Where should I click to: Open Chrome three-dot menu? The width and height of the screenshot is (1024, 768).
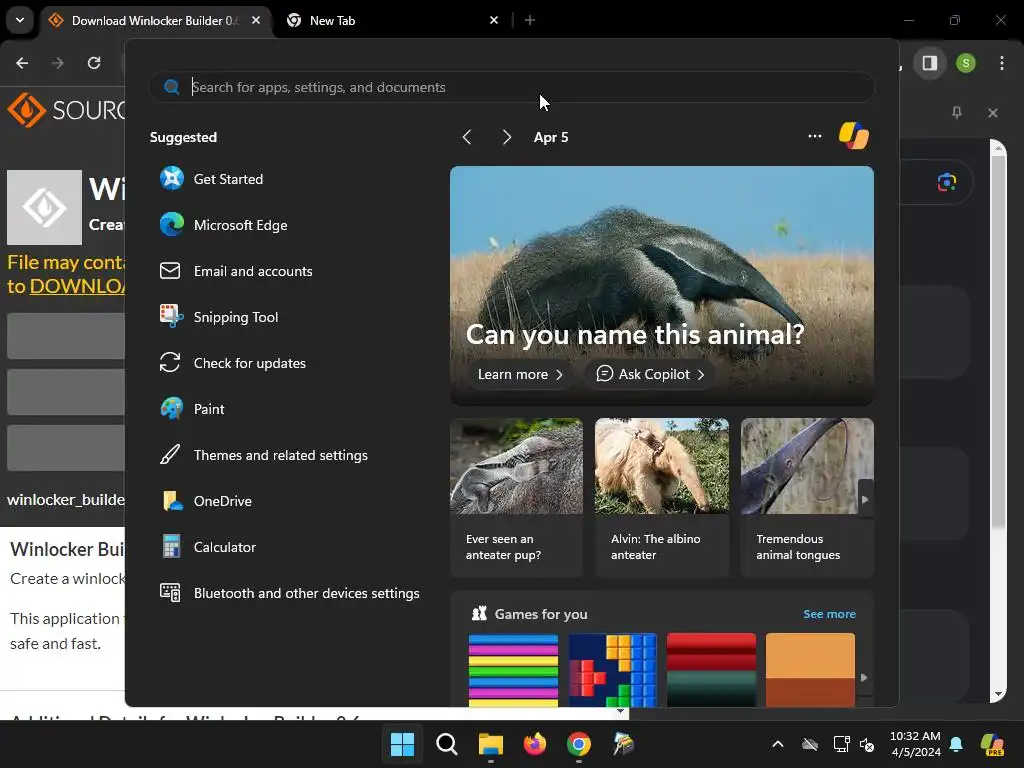click(x=1002, y=63)
